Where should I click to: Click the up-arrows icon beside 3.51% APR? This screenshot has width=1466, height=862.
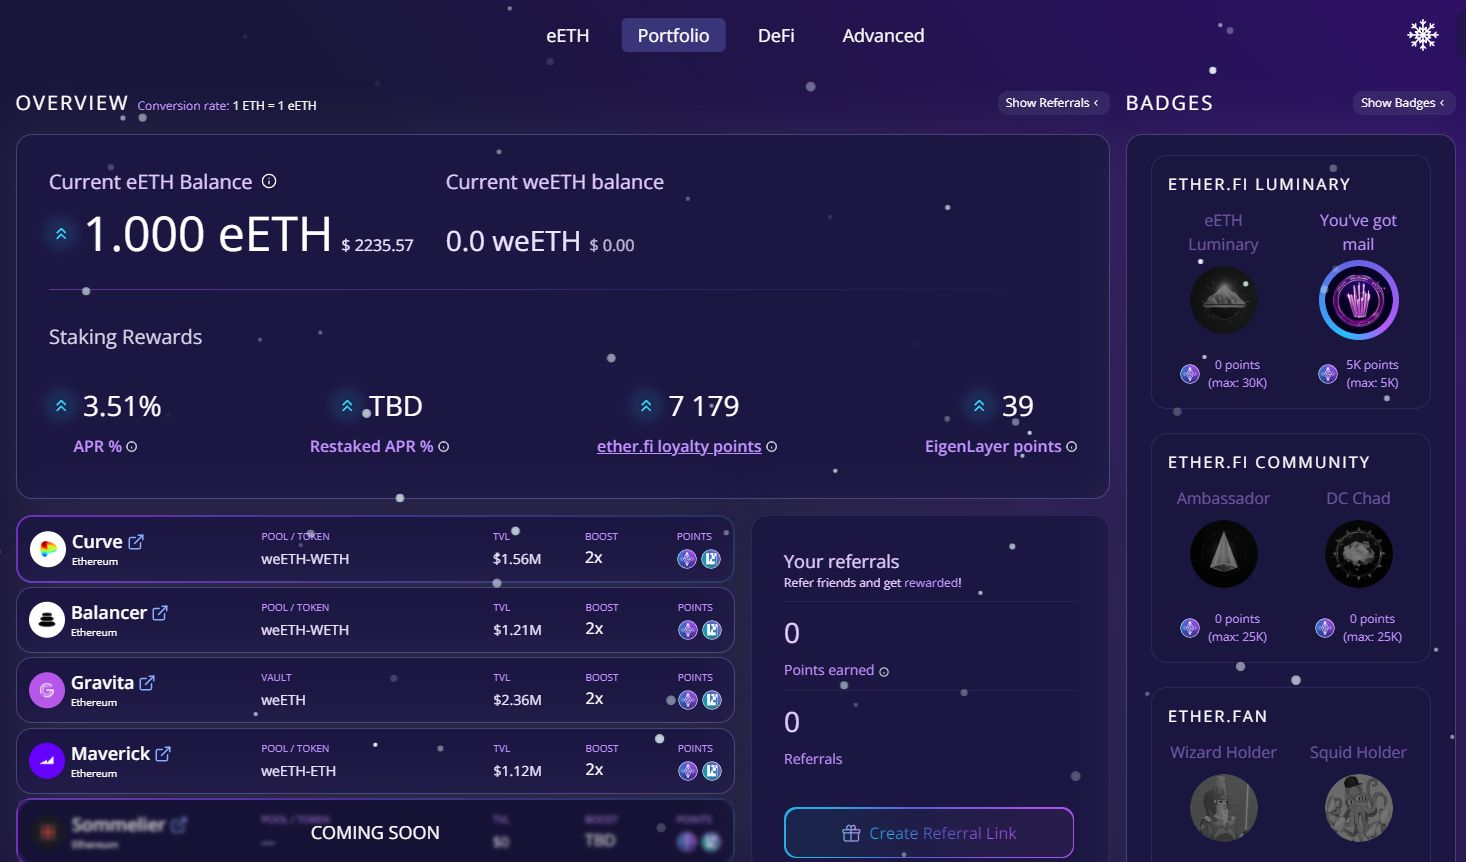61,406
